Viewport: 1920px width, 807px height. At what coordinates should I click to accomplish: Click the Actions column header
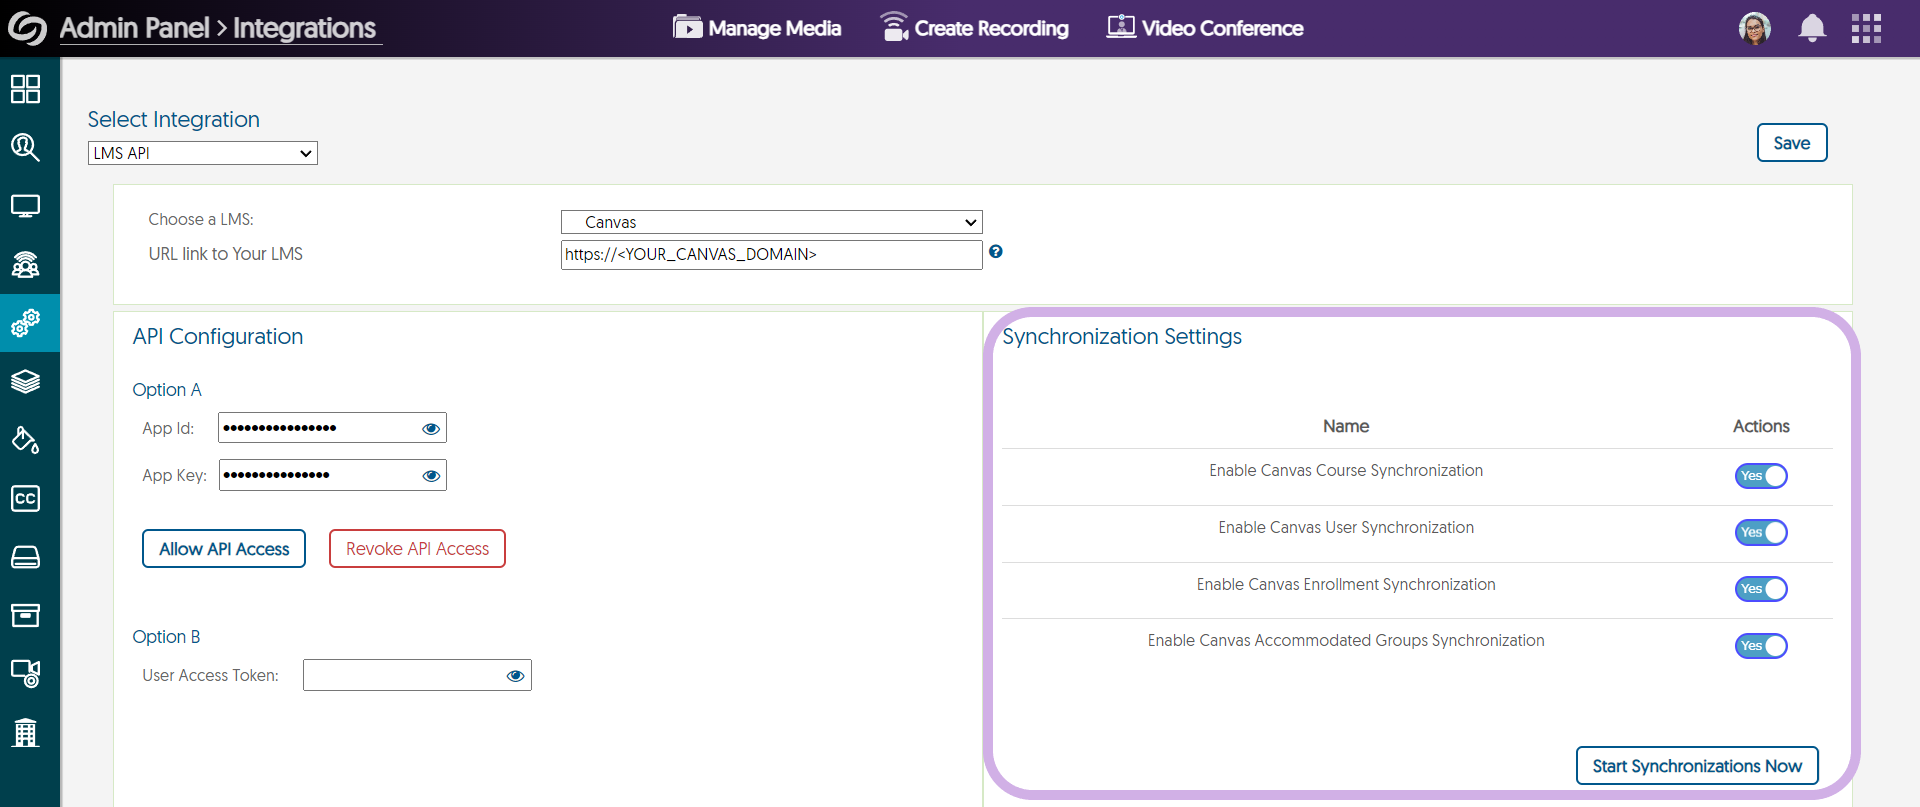(1761, 426)
